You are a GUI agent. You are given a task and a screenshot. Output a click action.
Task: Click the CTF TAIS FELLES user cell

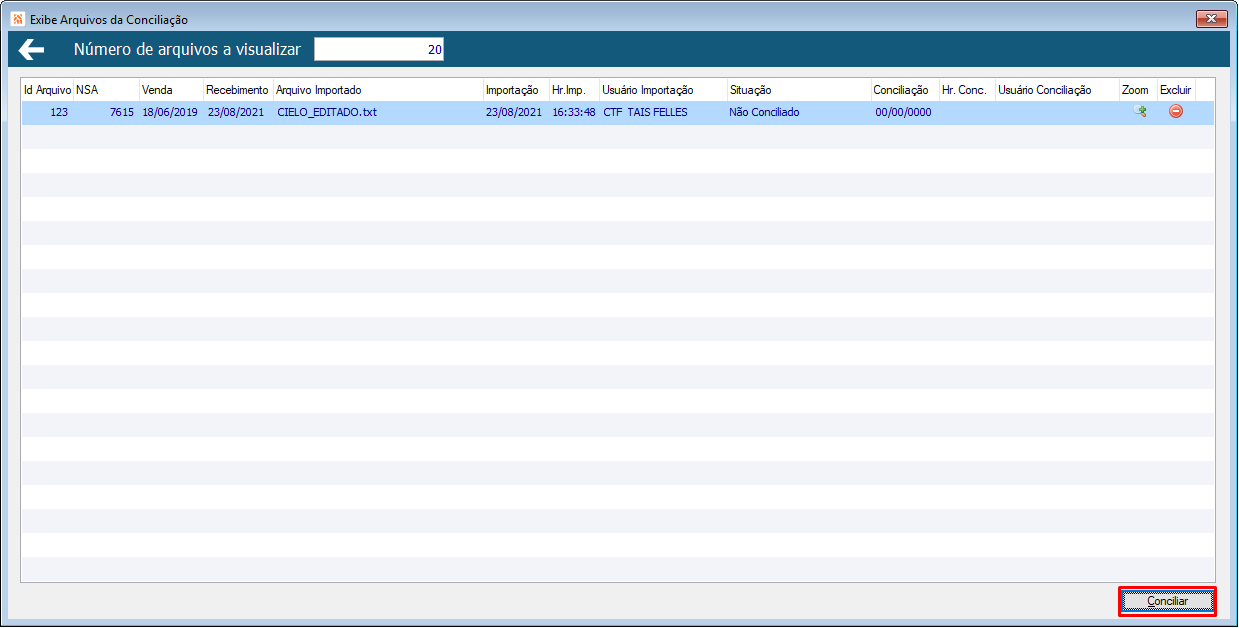coord(645,112)
